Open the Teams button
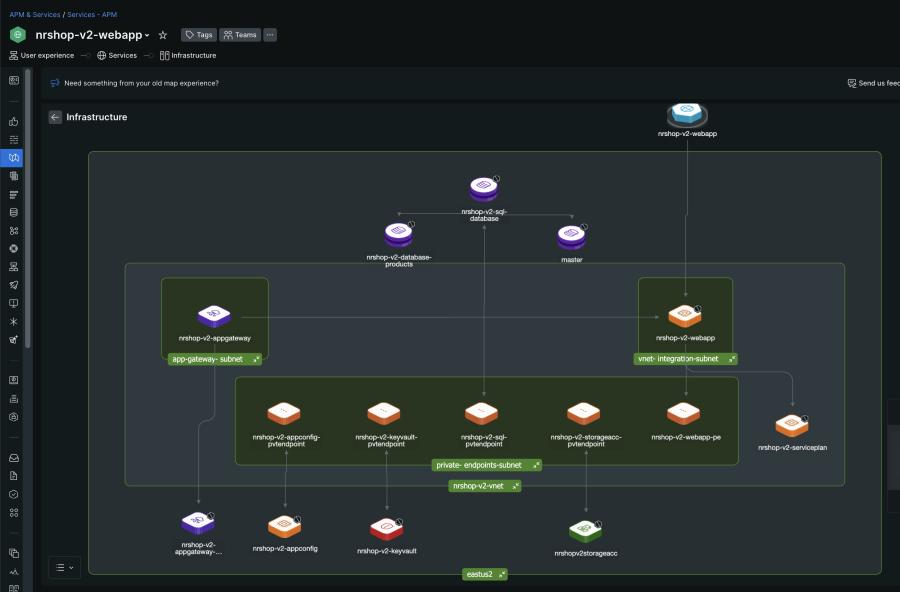 [x=240, y=35]
